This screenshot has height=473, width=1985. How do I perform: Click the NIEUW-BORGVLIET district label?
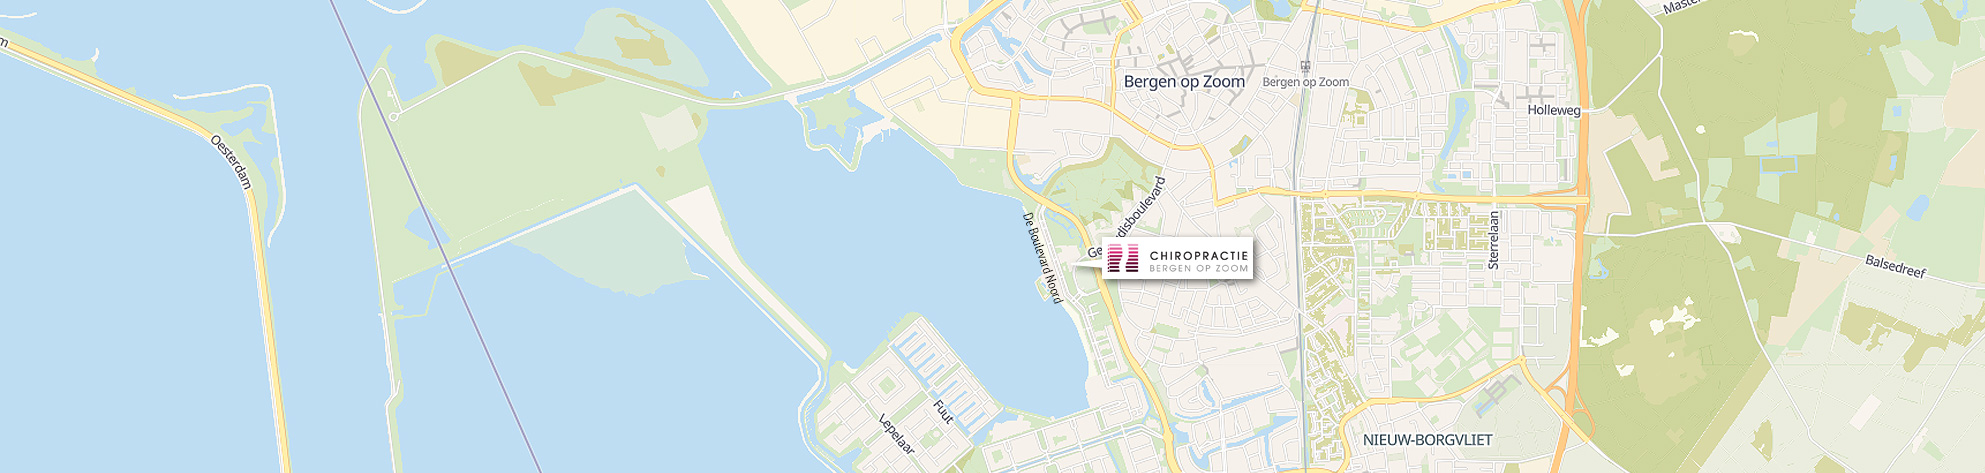coord(1427,440)
